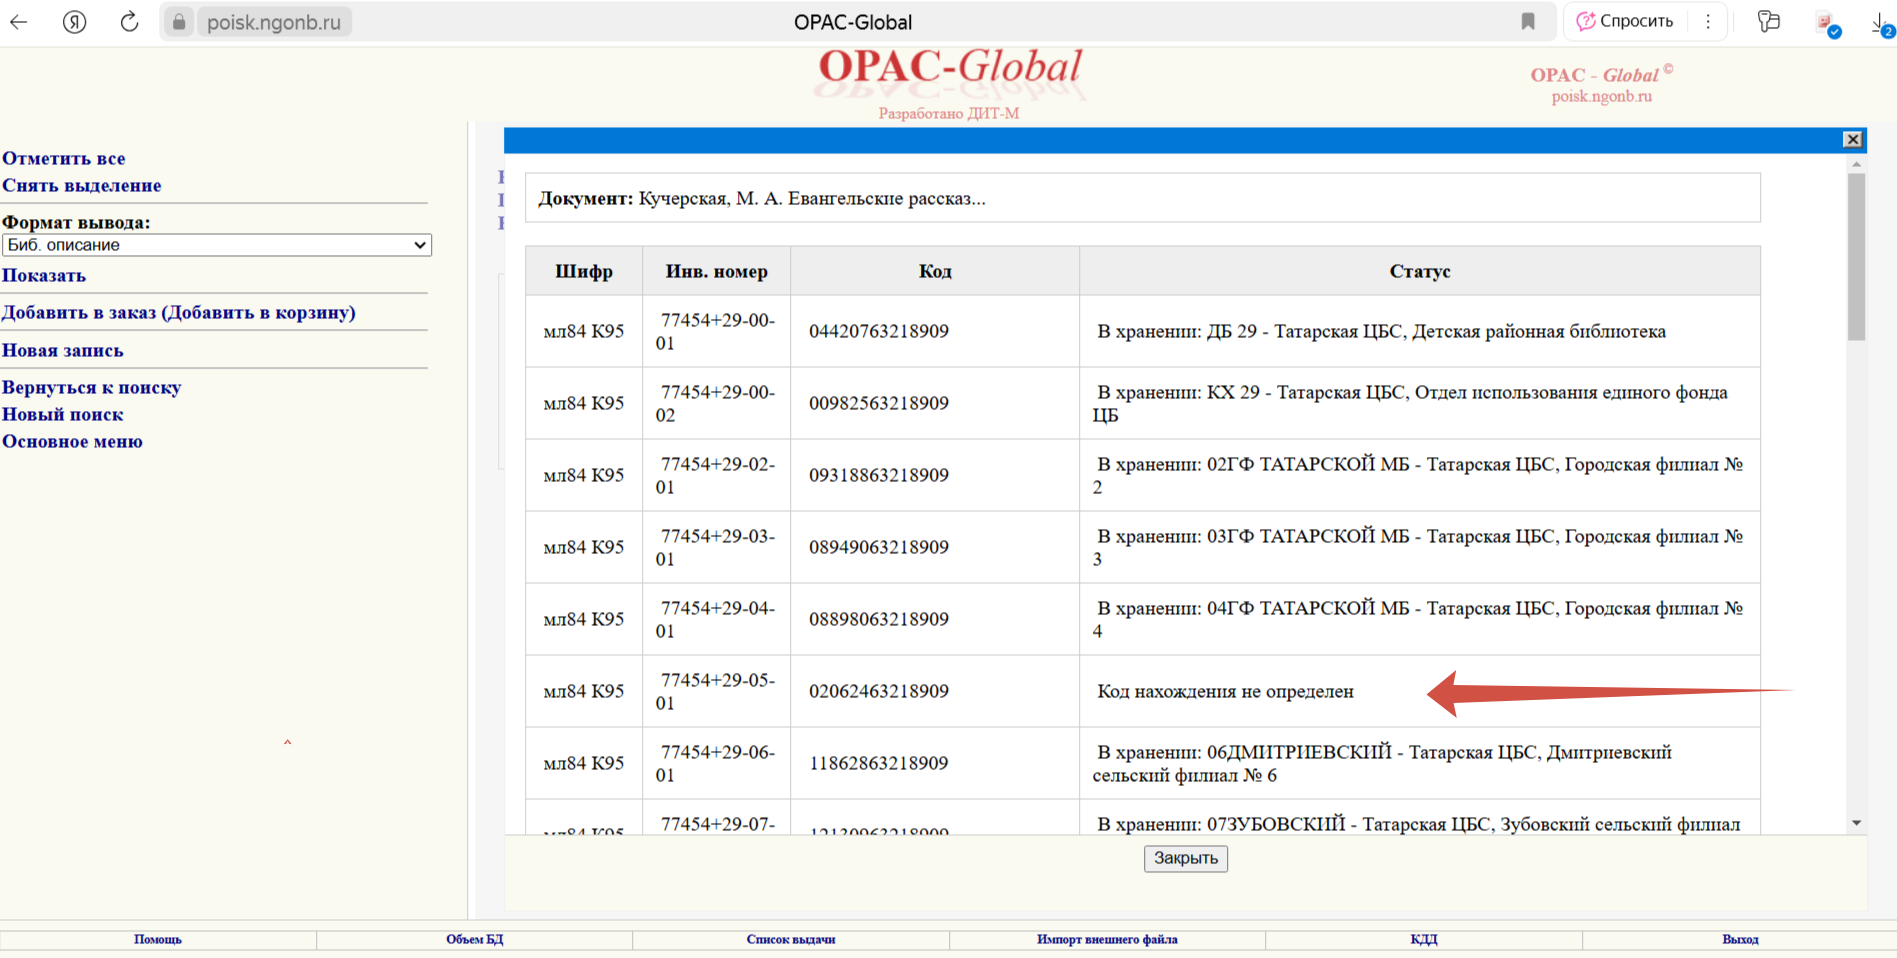
Task: Click the lock icon in the address bar
Action: click(x=179, y=22)
